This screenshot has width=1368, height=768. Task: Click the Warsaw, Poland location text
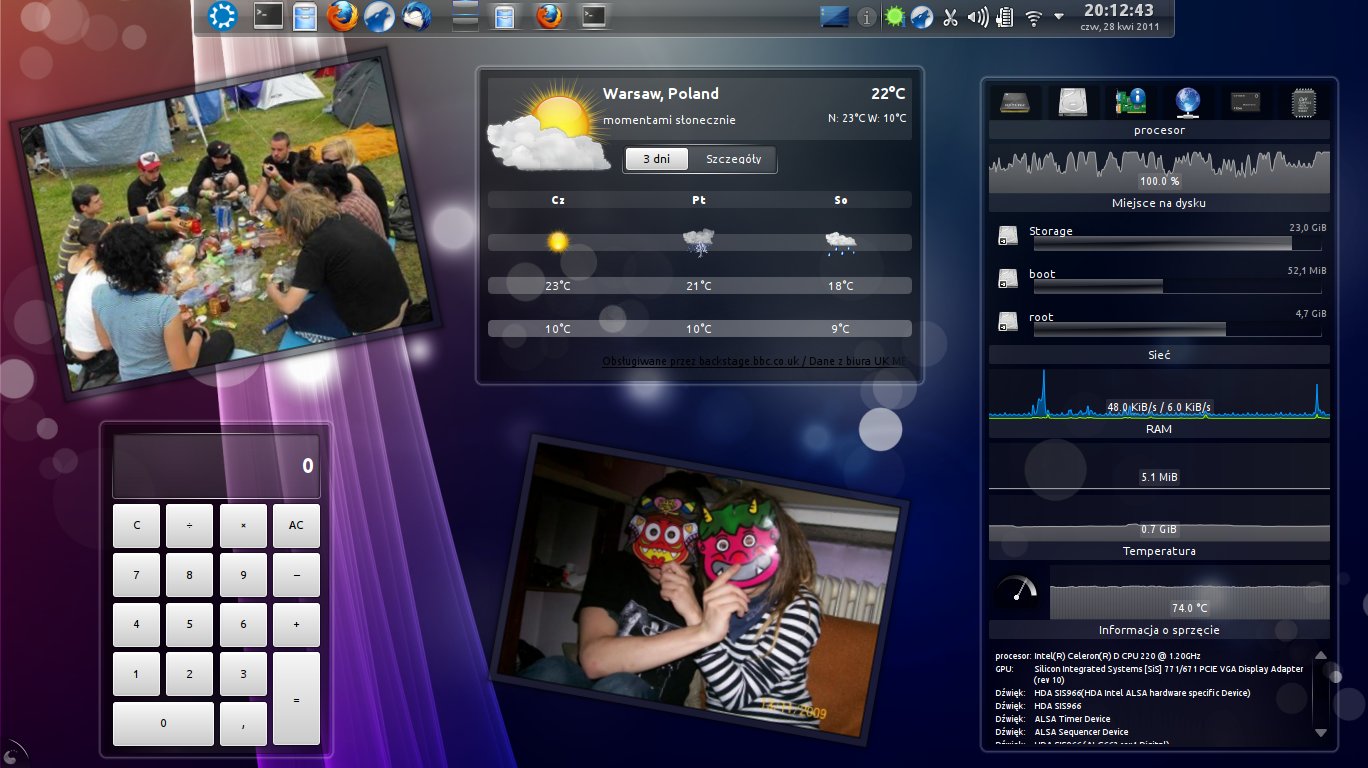661,94
